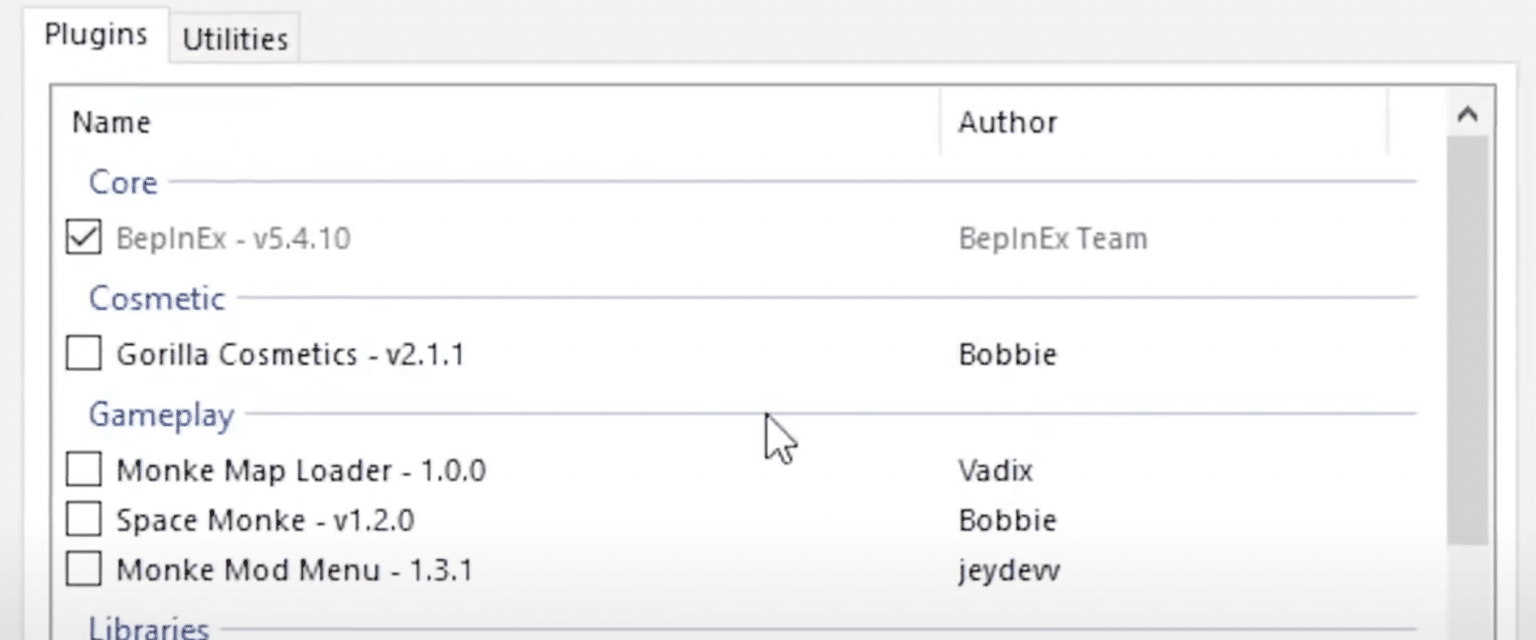Expand the Libraries group header

click(149, 628)
